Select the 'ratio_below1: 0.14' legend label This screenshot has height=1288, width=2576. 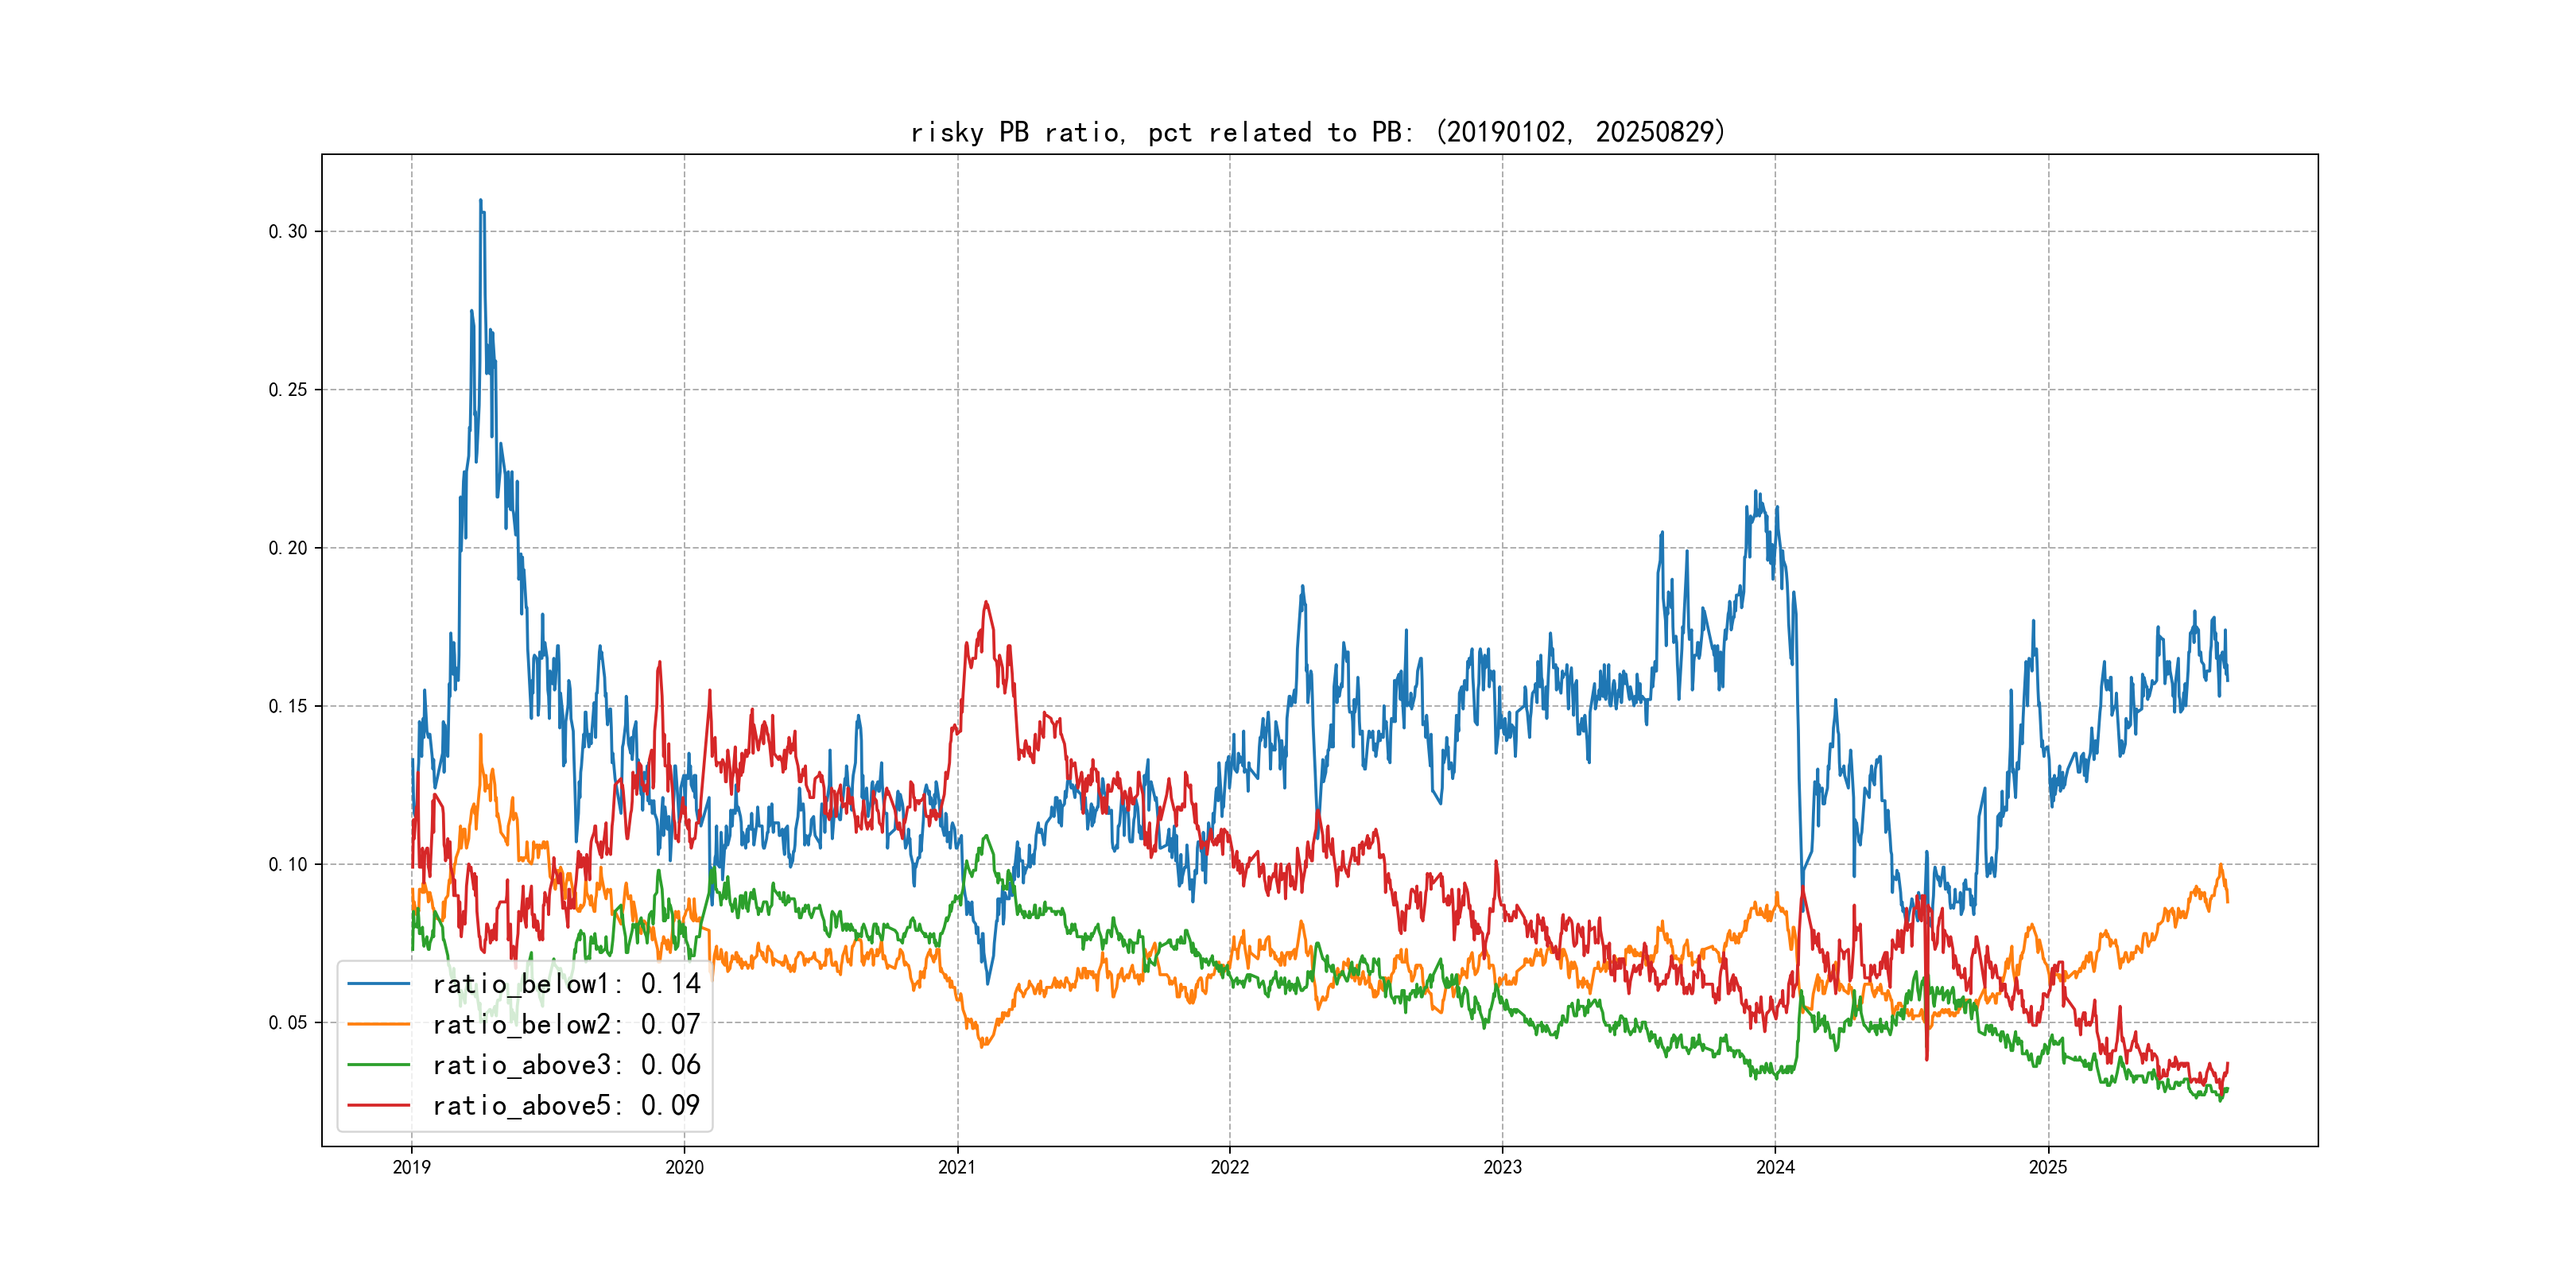click(566, 984)
